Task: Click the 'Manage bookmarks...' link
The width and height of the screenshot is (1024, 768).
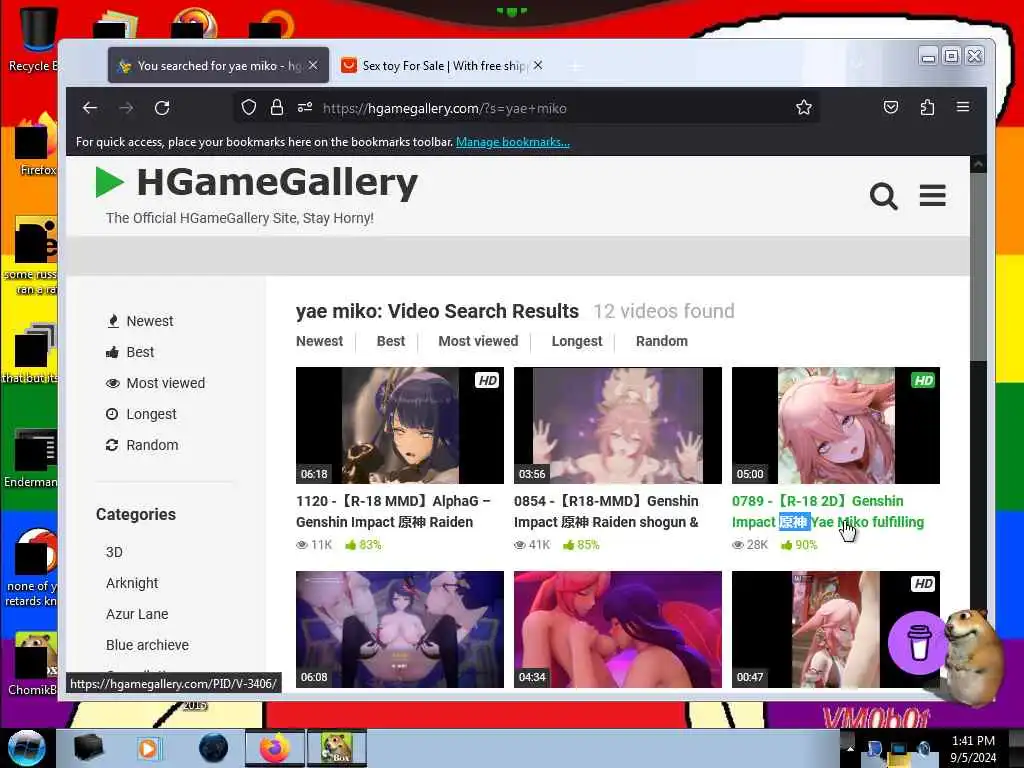Action: (513, 142)
